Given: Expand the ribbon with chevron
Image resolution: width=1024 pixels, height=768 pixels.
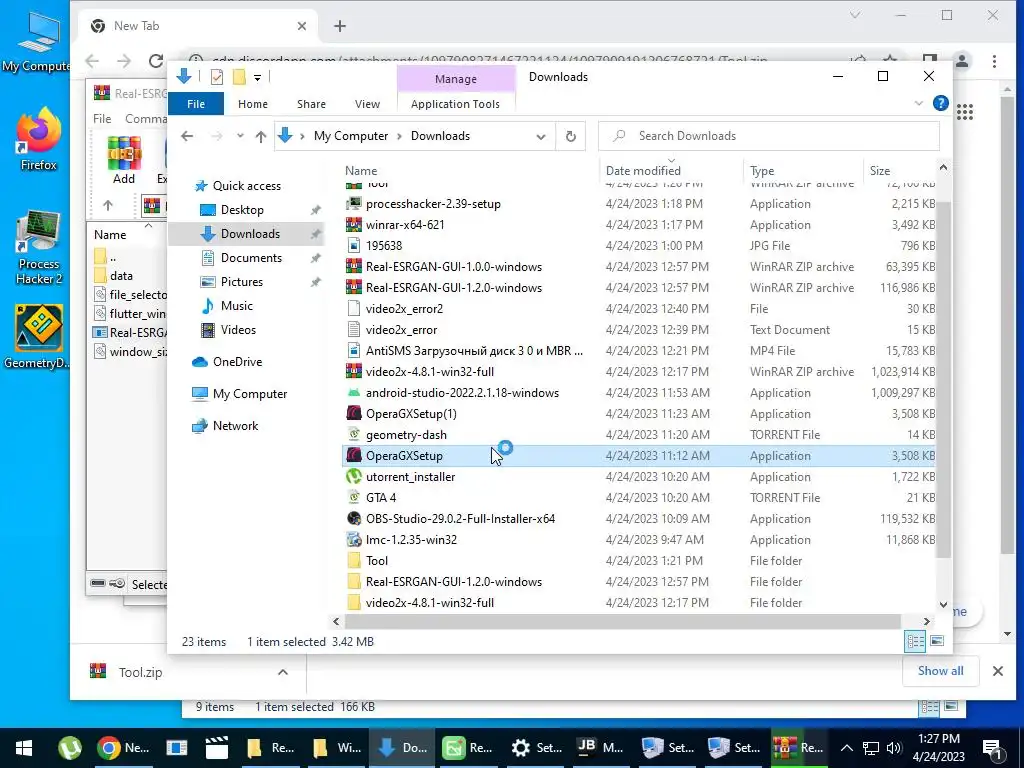Looking at the screenshot, I should (x=918, y=103).
